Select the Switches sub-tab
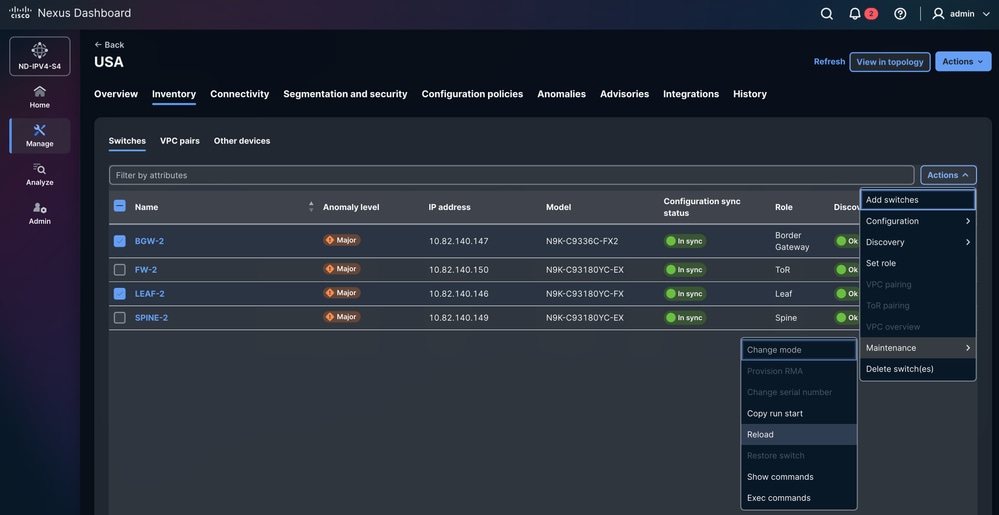 [x=127, y=141]
